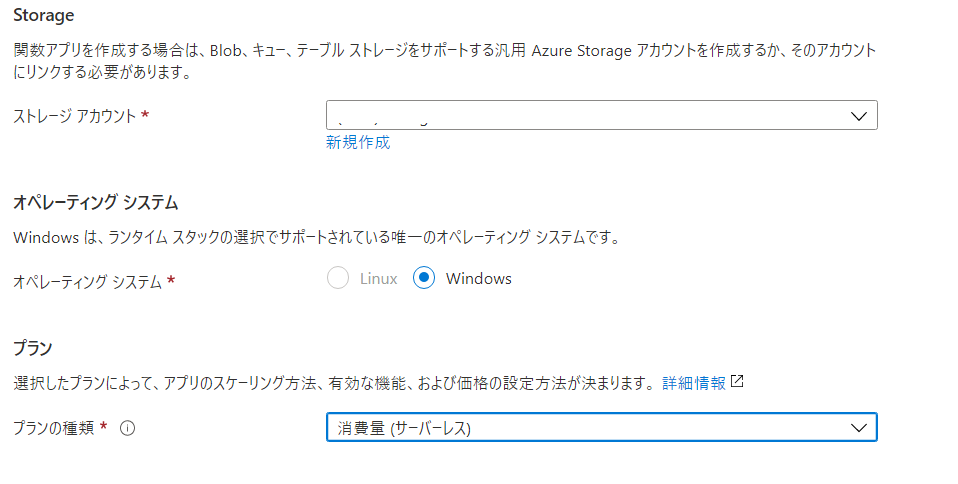Image resolution: width=958 pixels, height=484 pixels.
Task: Expand the プランの種類 dropdown arrow
Action: click(858, 428)
